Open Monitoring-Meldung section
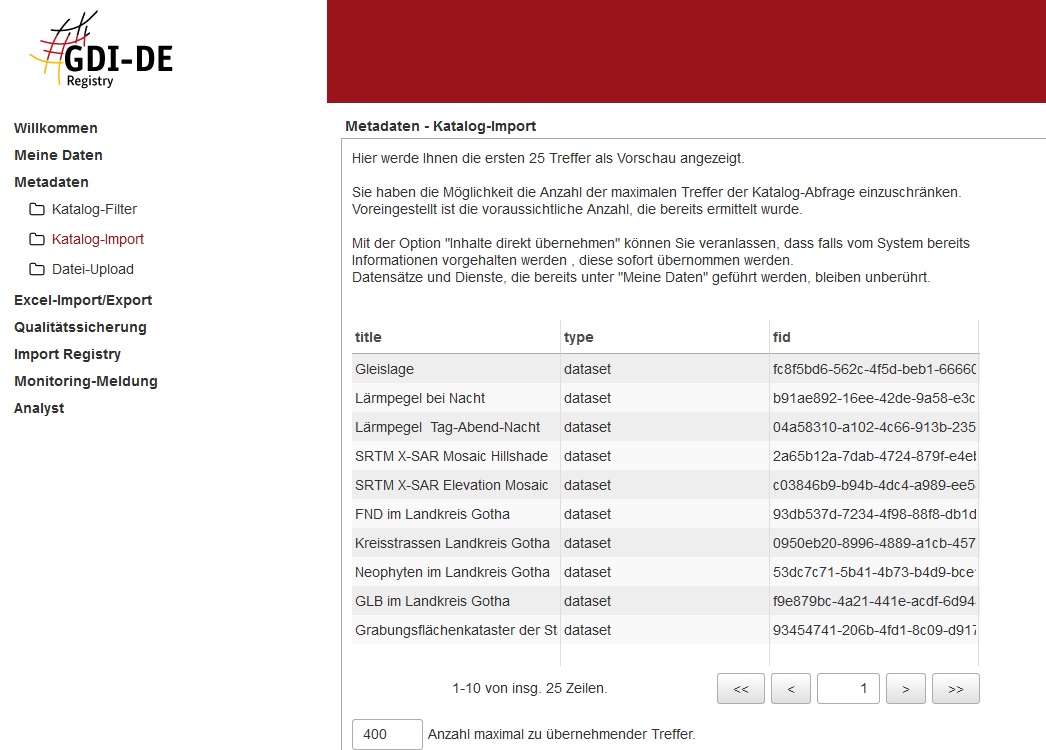 tap(86, 381)
